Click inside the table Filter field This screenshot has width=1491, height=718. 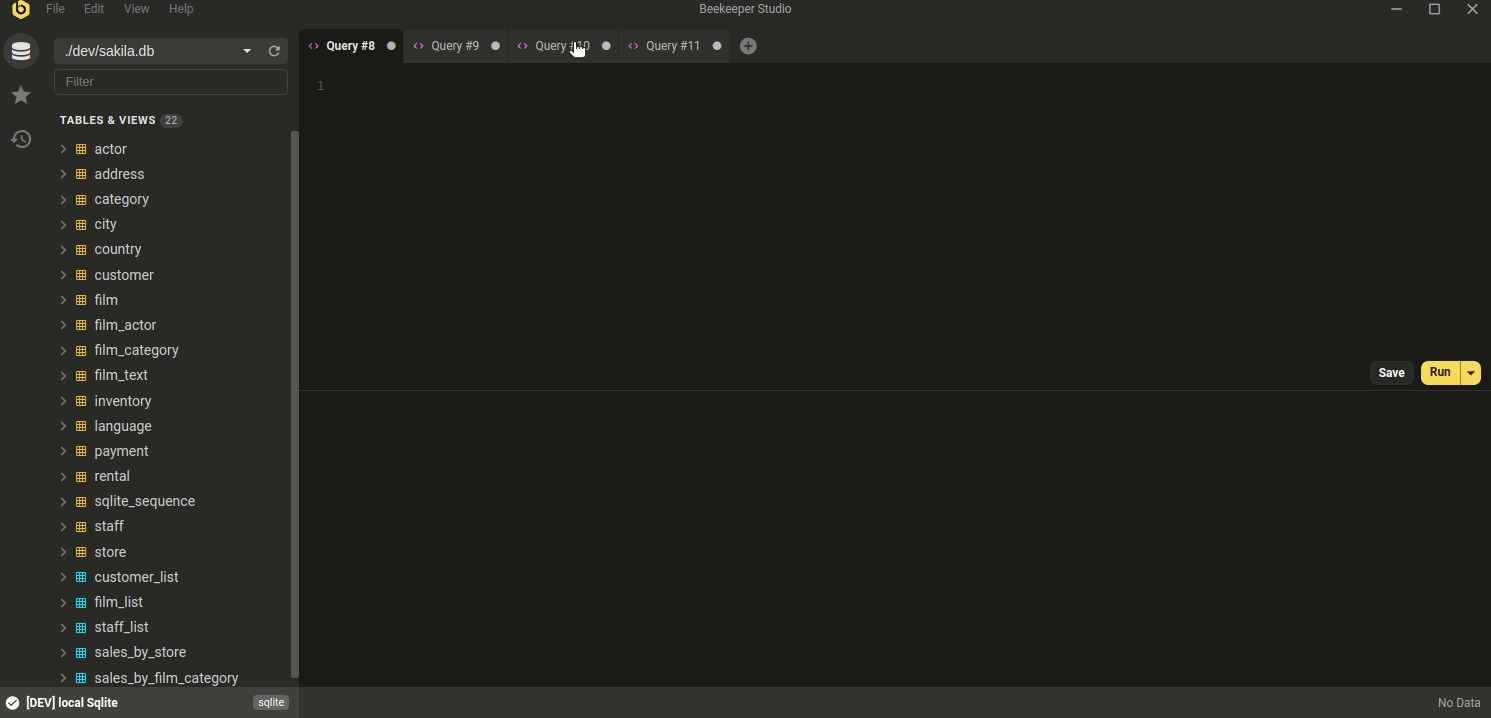[170, 82]
